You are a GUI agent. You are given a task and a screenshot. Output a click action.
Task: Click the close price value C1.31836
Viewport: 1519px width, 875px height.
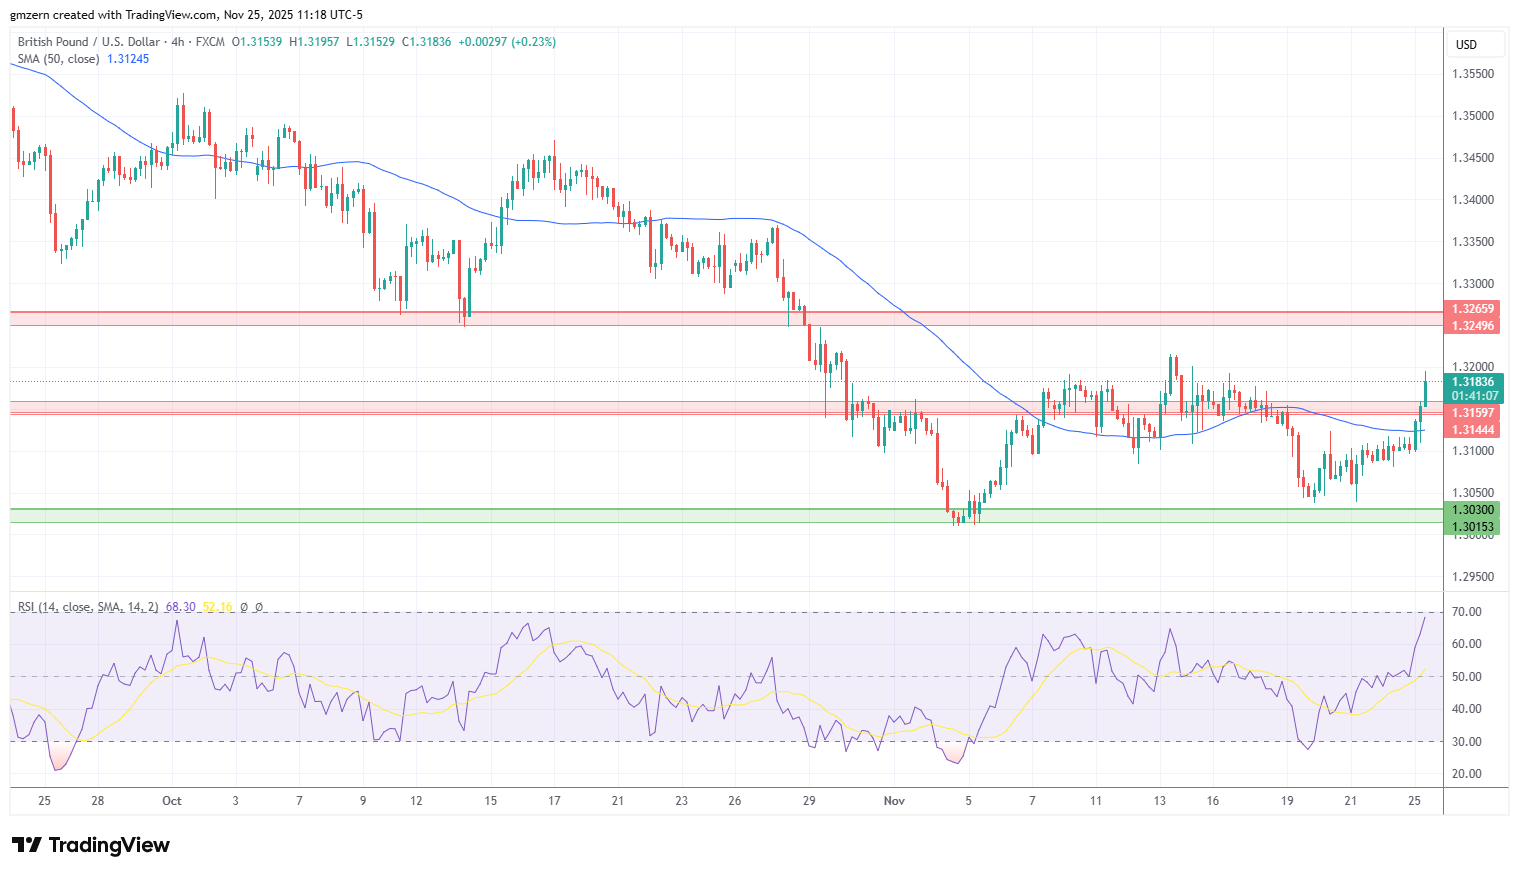click(x=427, y=42)
